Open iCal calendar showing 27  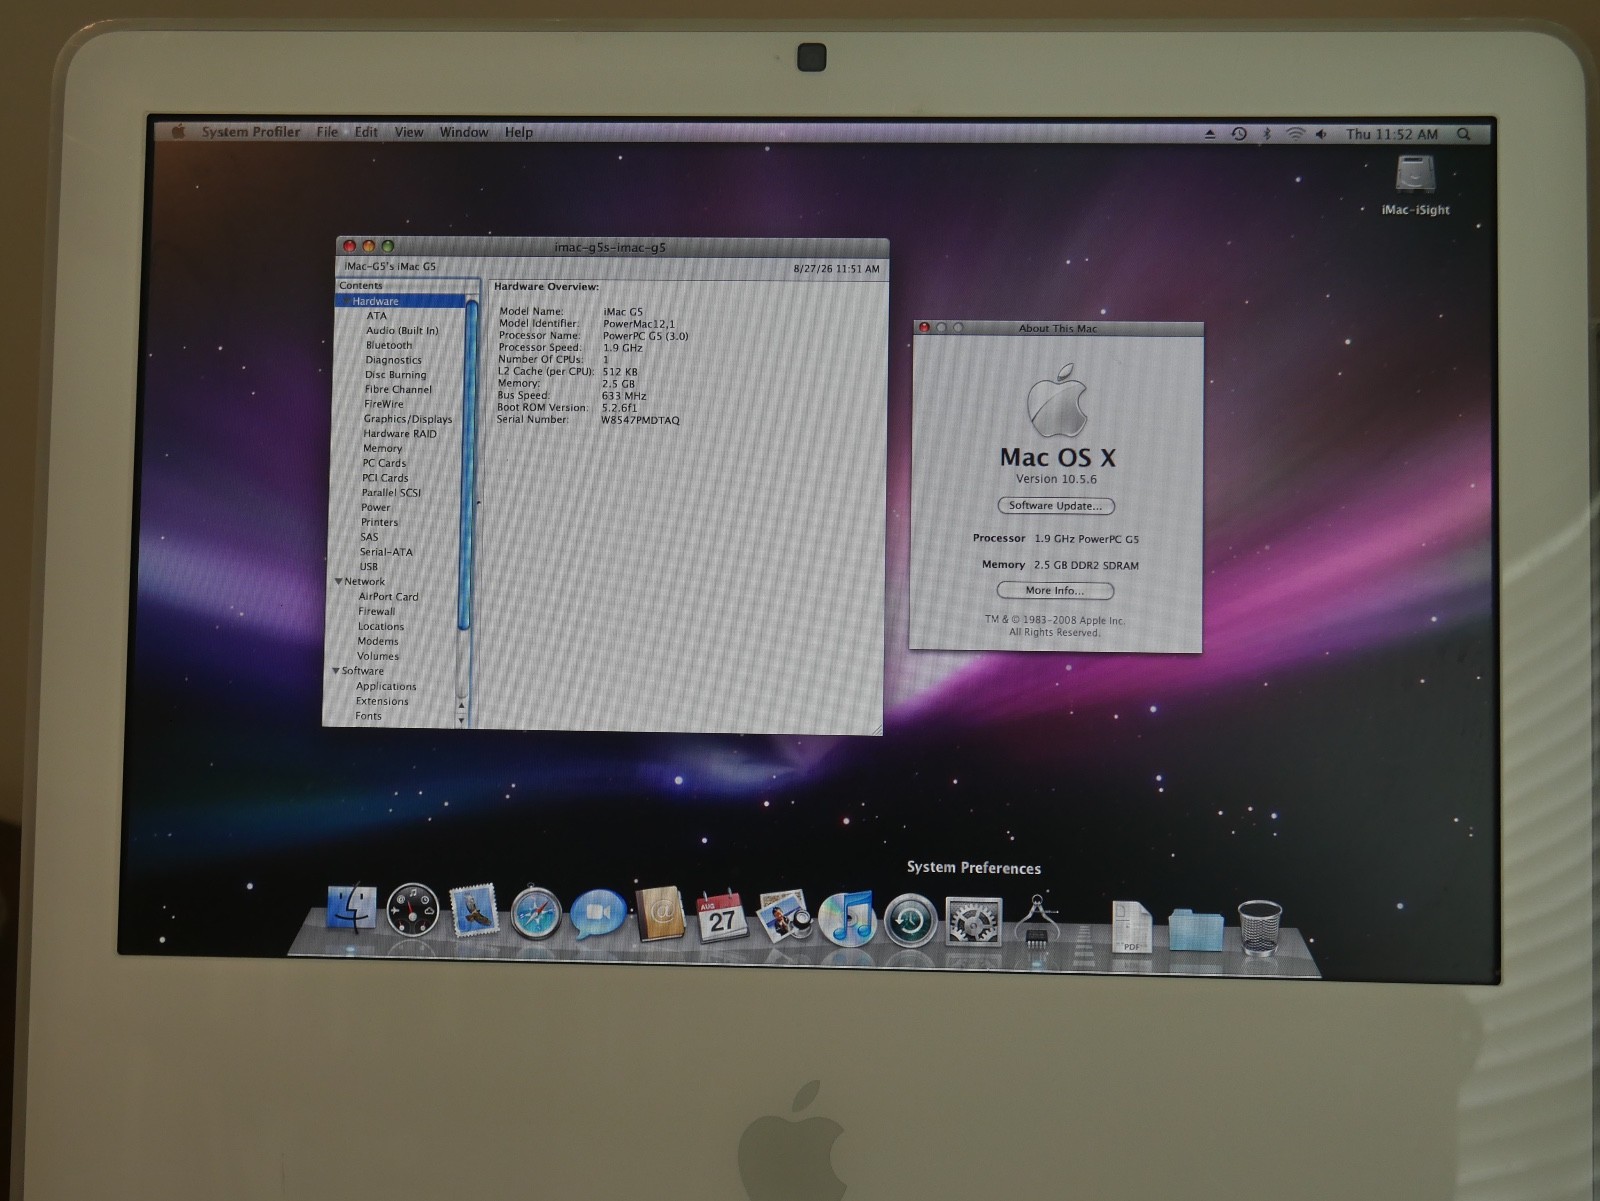[x=721, y=915]
